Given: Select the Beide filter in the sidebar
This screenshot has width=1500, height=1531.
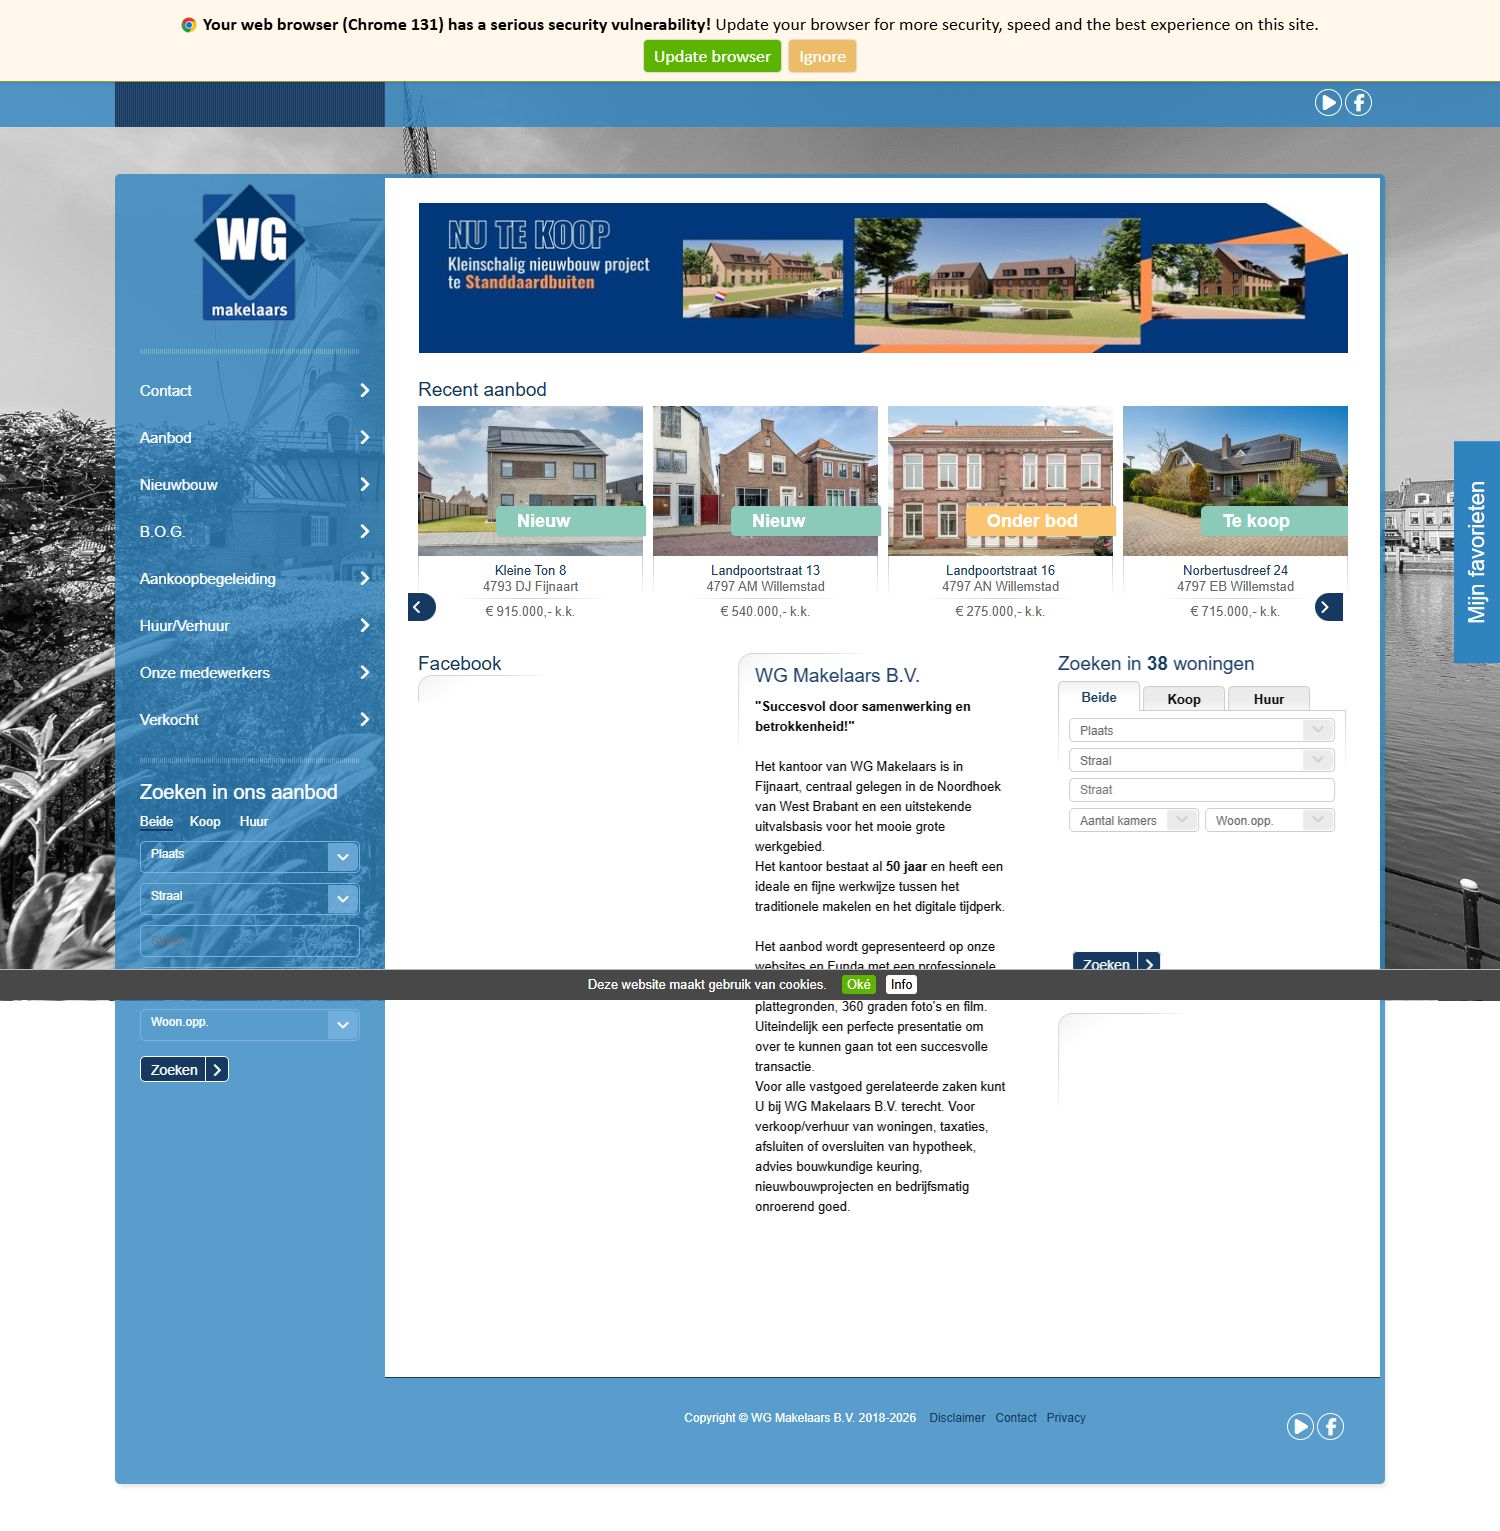Looking at the screenshot, I should click(156, 821).
